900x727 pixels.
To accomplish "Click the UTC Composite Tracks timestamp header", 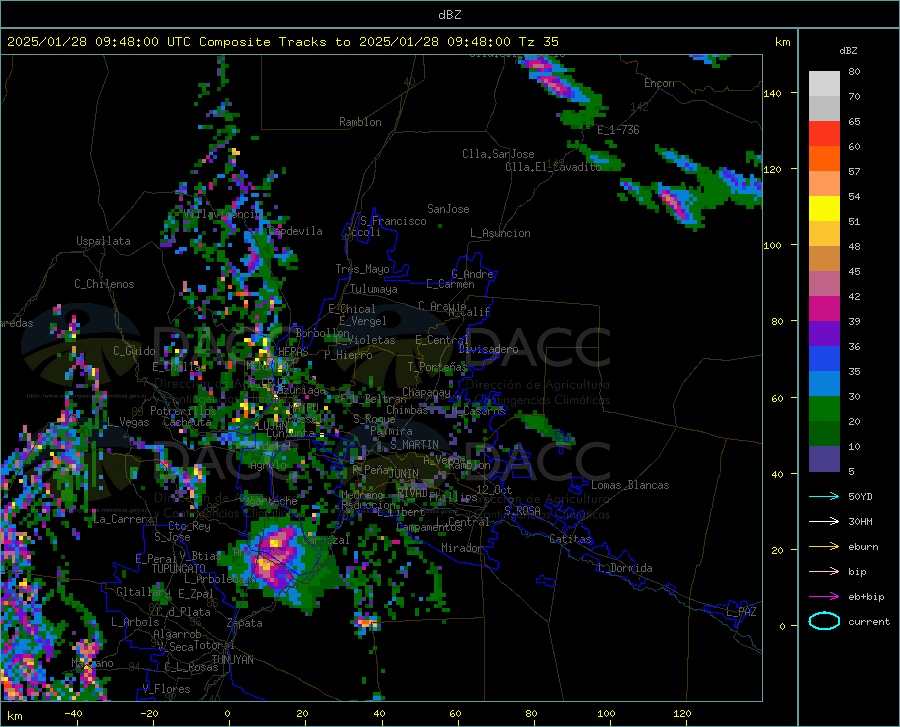I will (282, 42).
